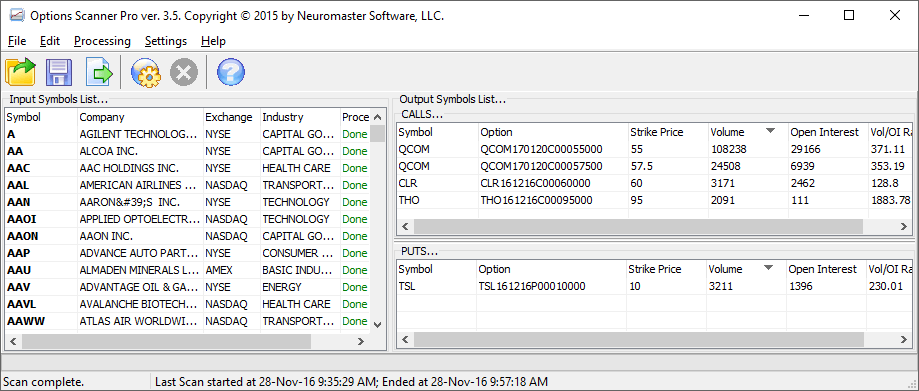Image resolution: width=919 pixels, height=391 pixels.
Task: Select CLR row in CALLS table
Action: click(655, 183)
